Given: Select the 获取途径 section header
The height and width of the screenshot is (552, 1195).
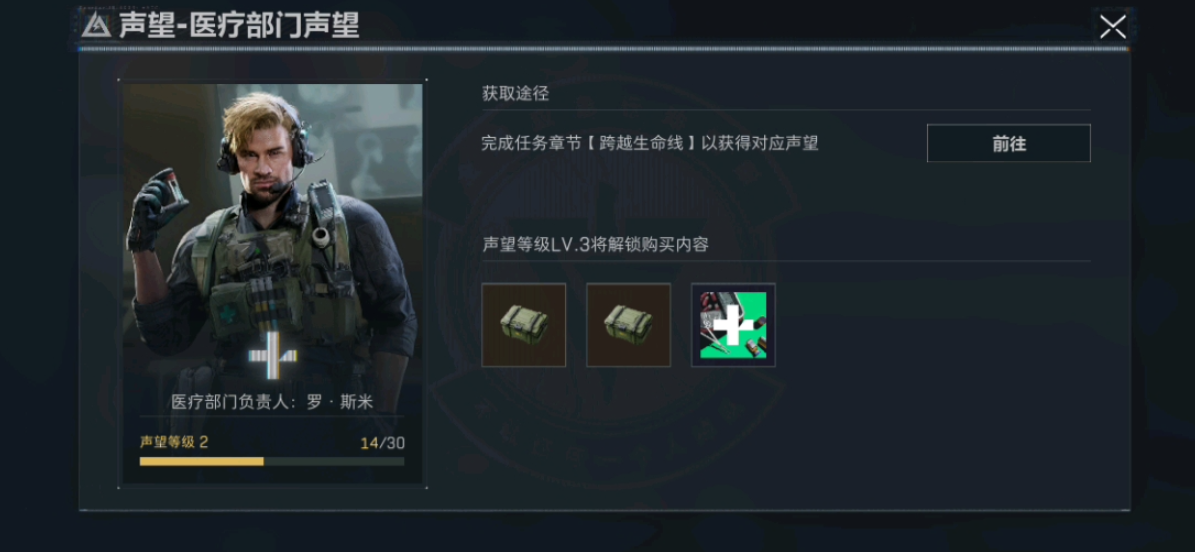Looking at the screenshot, I should click(515, 94).
